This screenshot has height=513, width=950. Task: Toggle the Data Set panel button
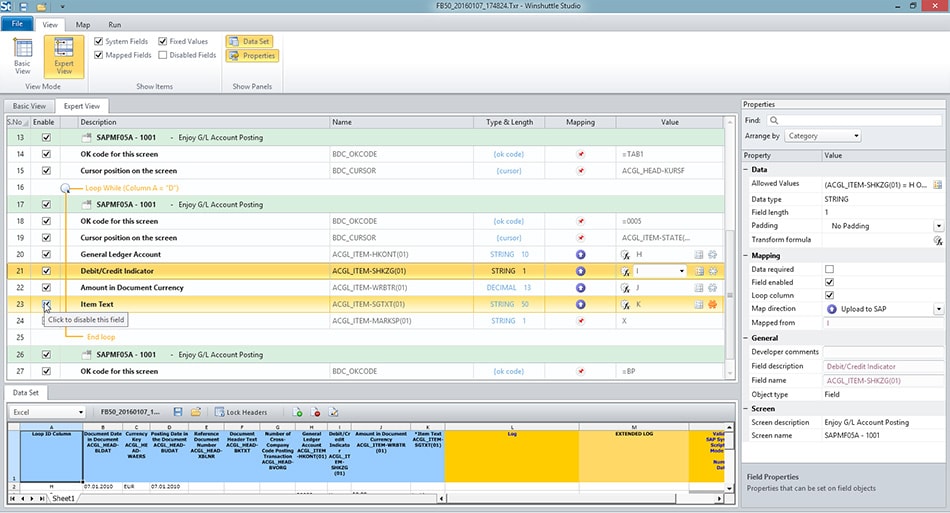pos(250,41)
